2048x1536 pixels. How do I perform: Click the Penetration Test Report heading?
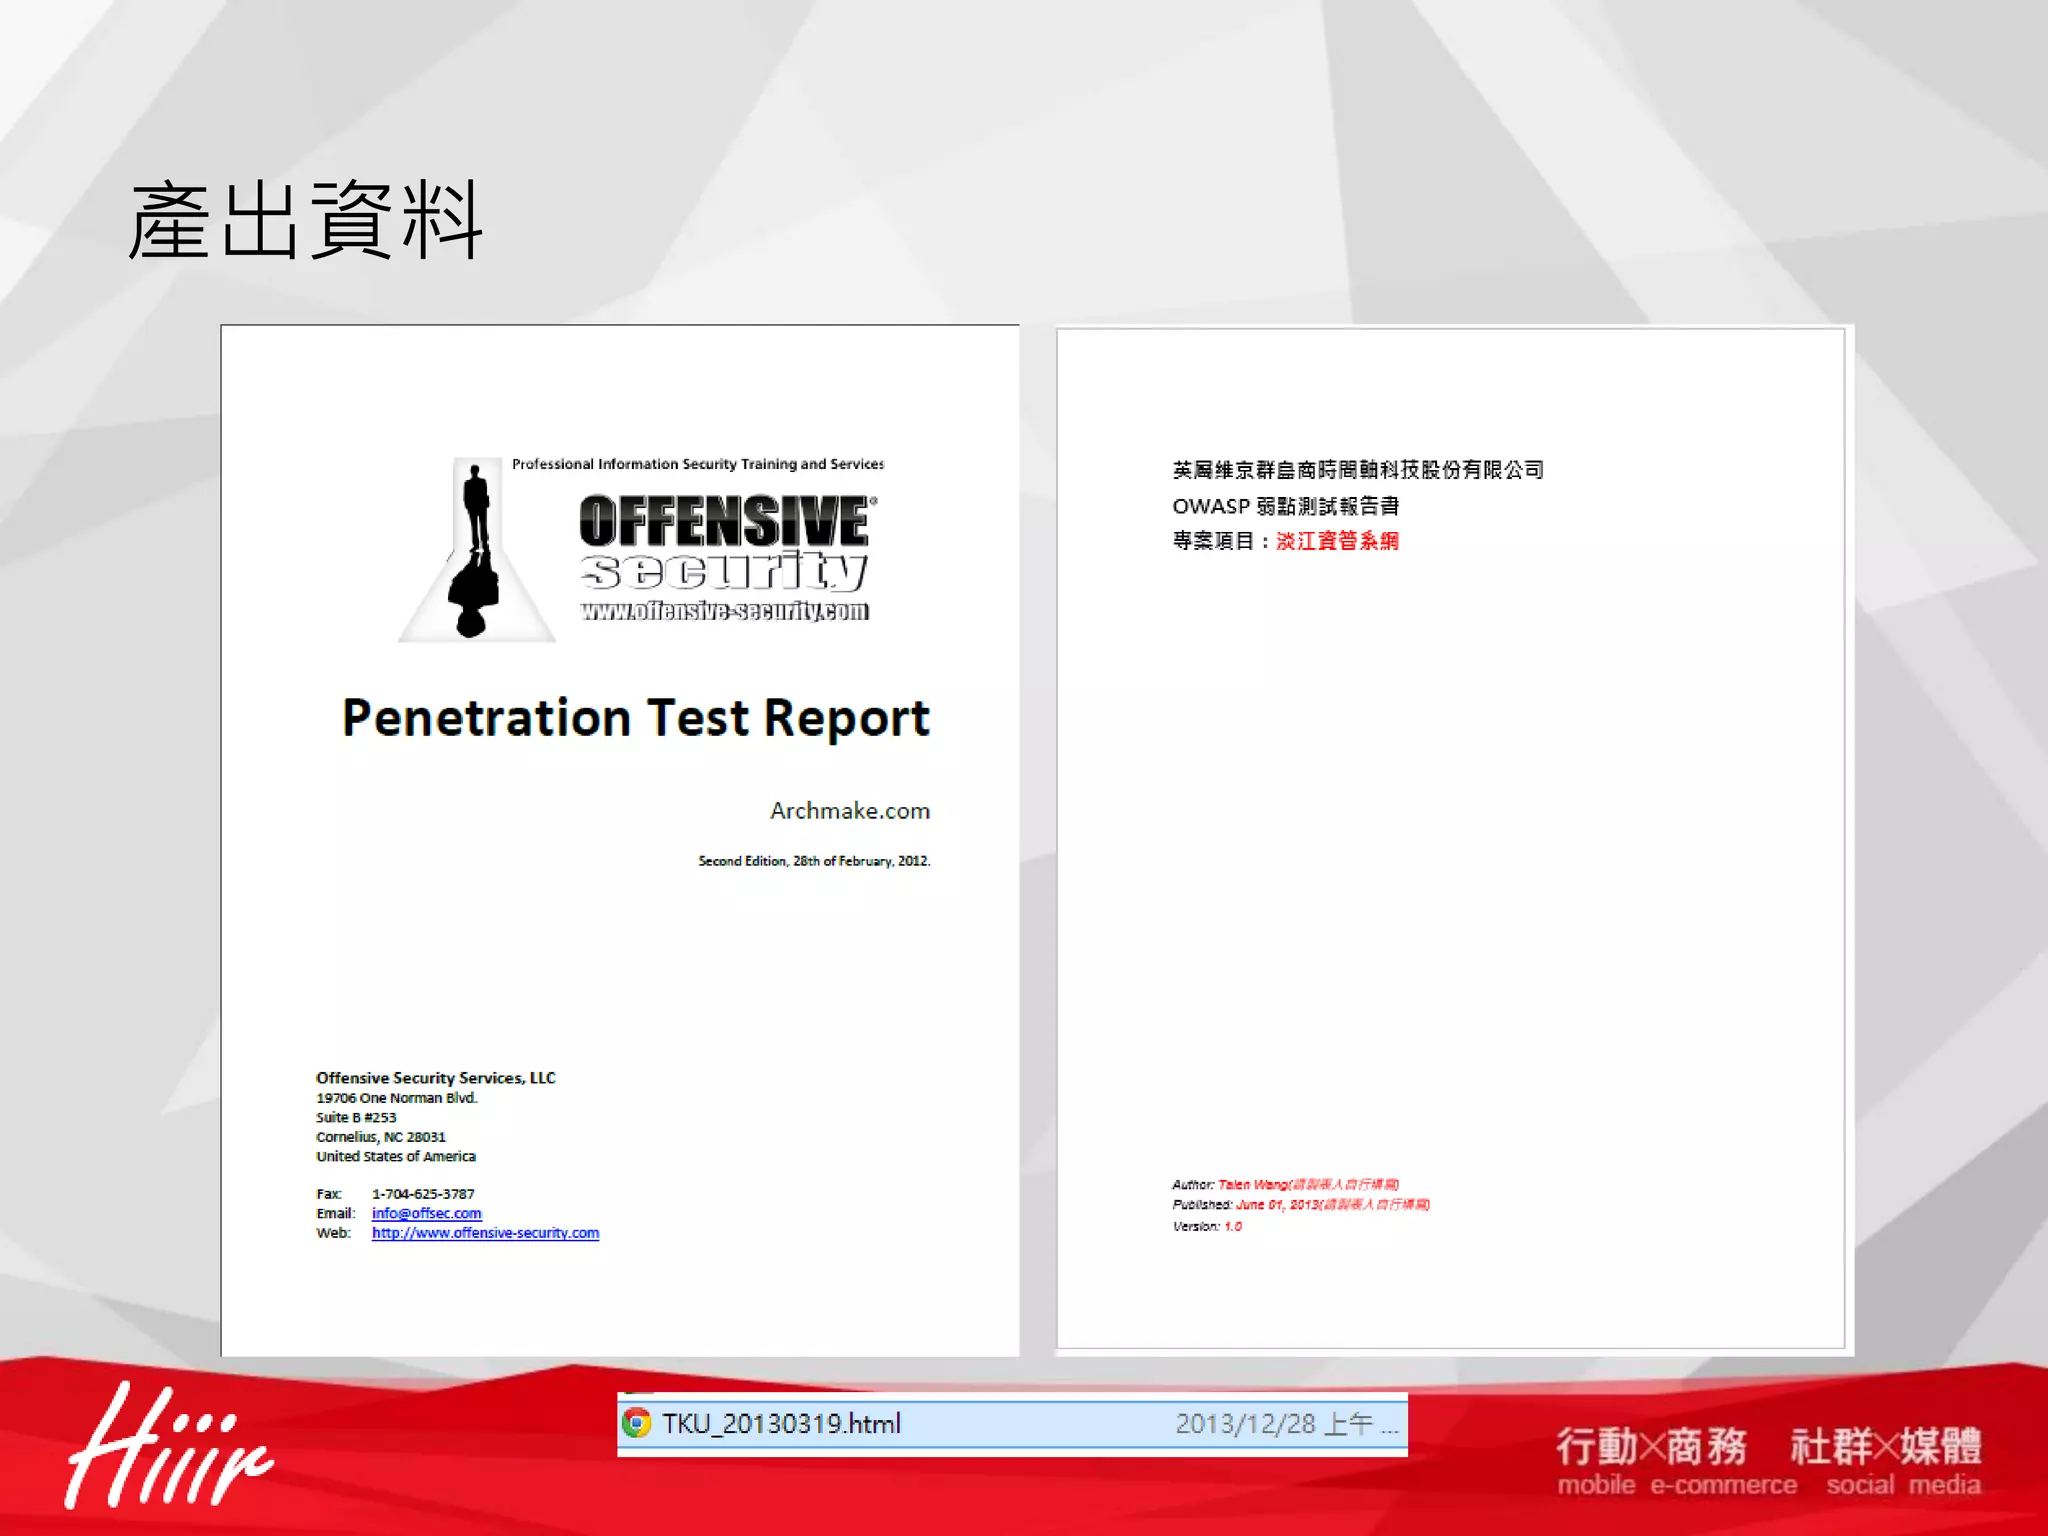636,718
